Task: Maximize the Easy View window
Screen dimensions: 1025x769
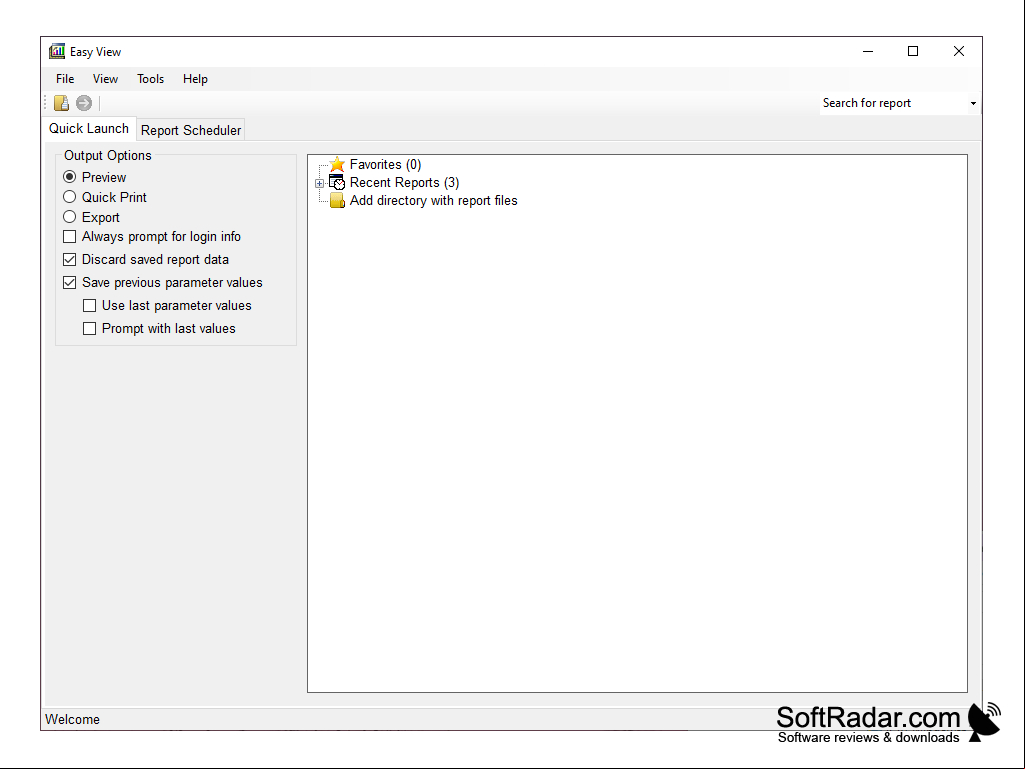Action: [x=913, y=51]
